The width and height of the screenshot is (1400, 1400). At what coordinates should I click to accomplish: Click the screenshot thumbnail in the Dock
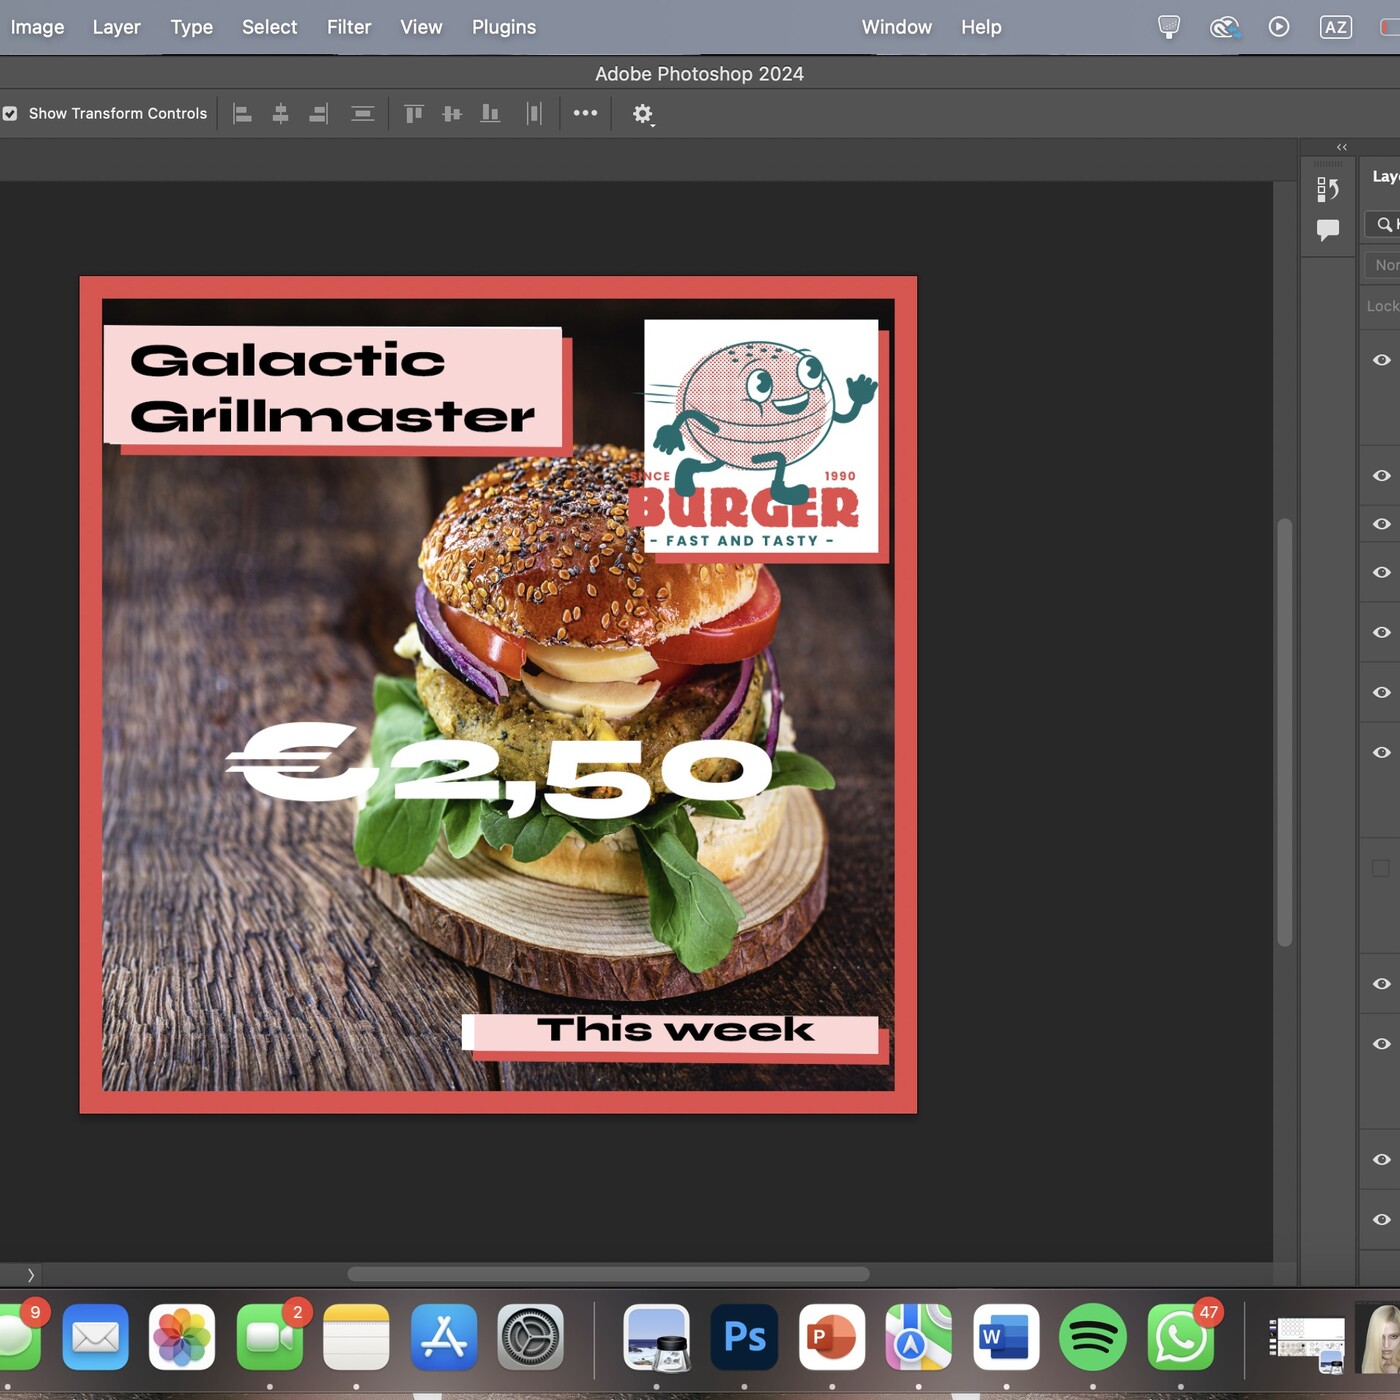(1307, 1344)
